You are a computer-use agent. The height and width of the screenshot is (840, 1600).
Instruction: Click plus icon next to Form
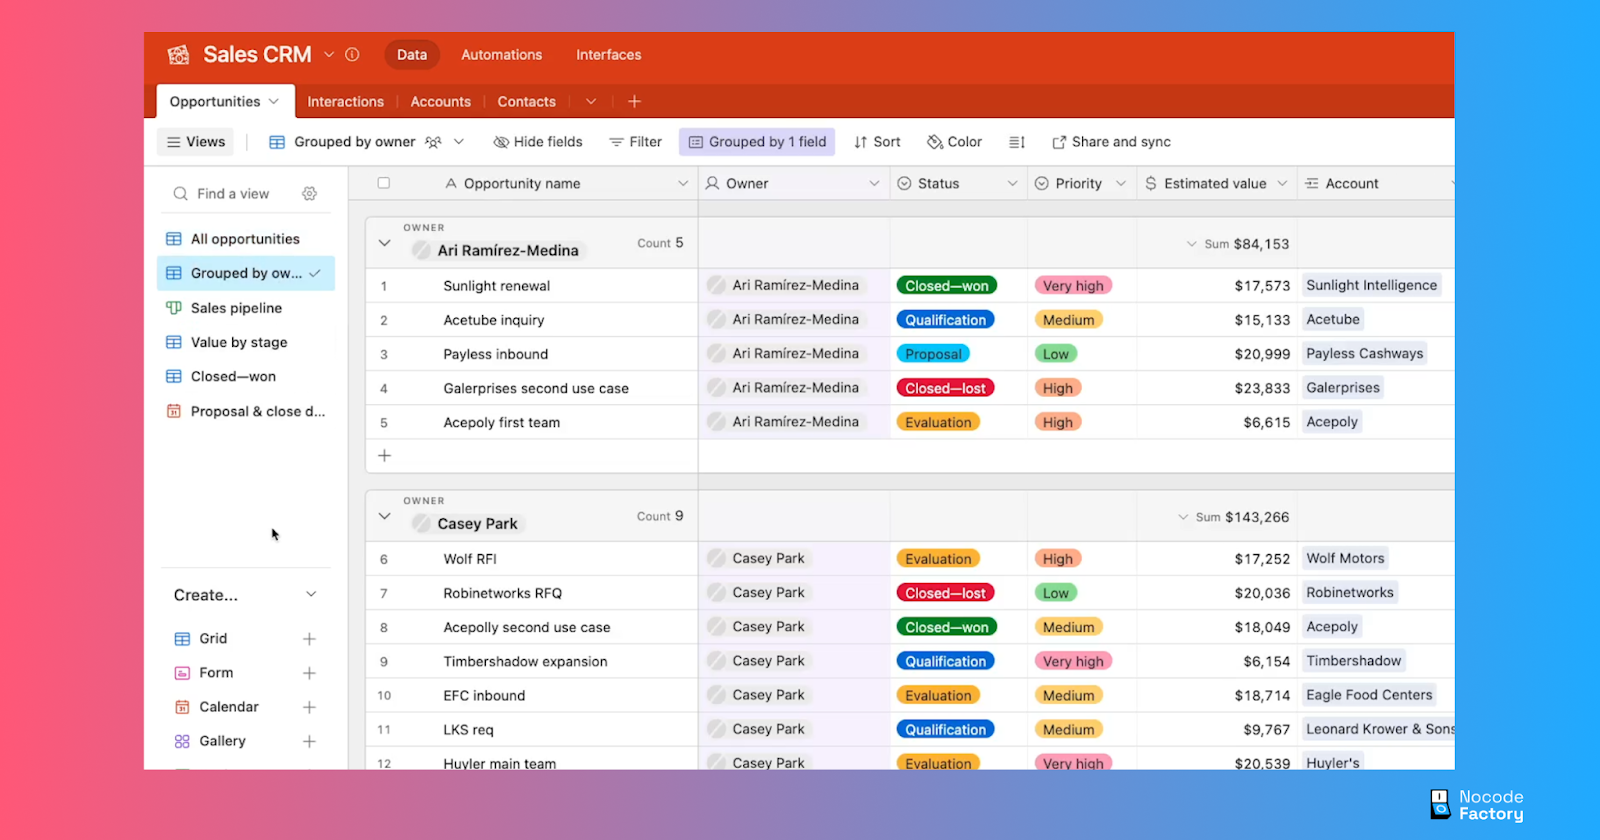(309, 673)
